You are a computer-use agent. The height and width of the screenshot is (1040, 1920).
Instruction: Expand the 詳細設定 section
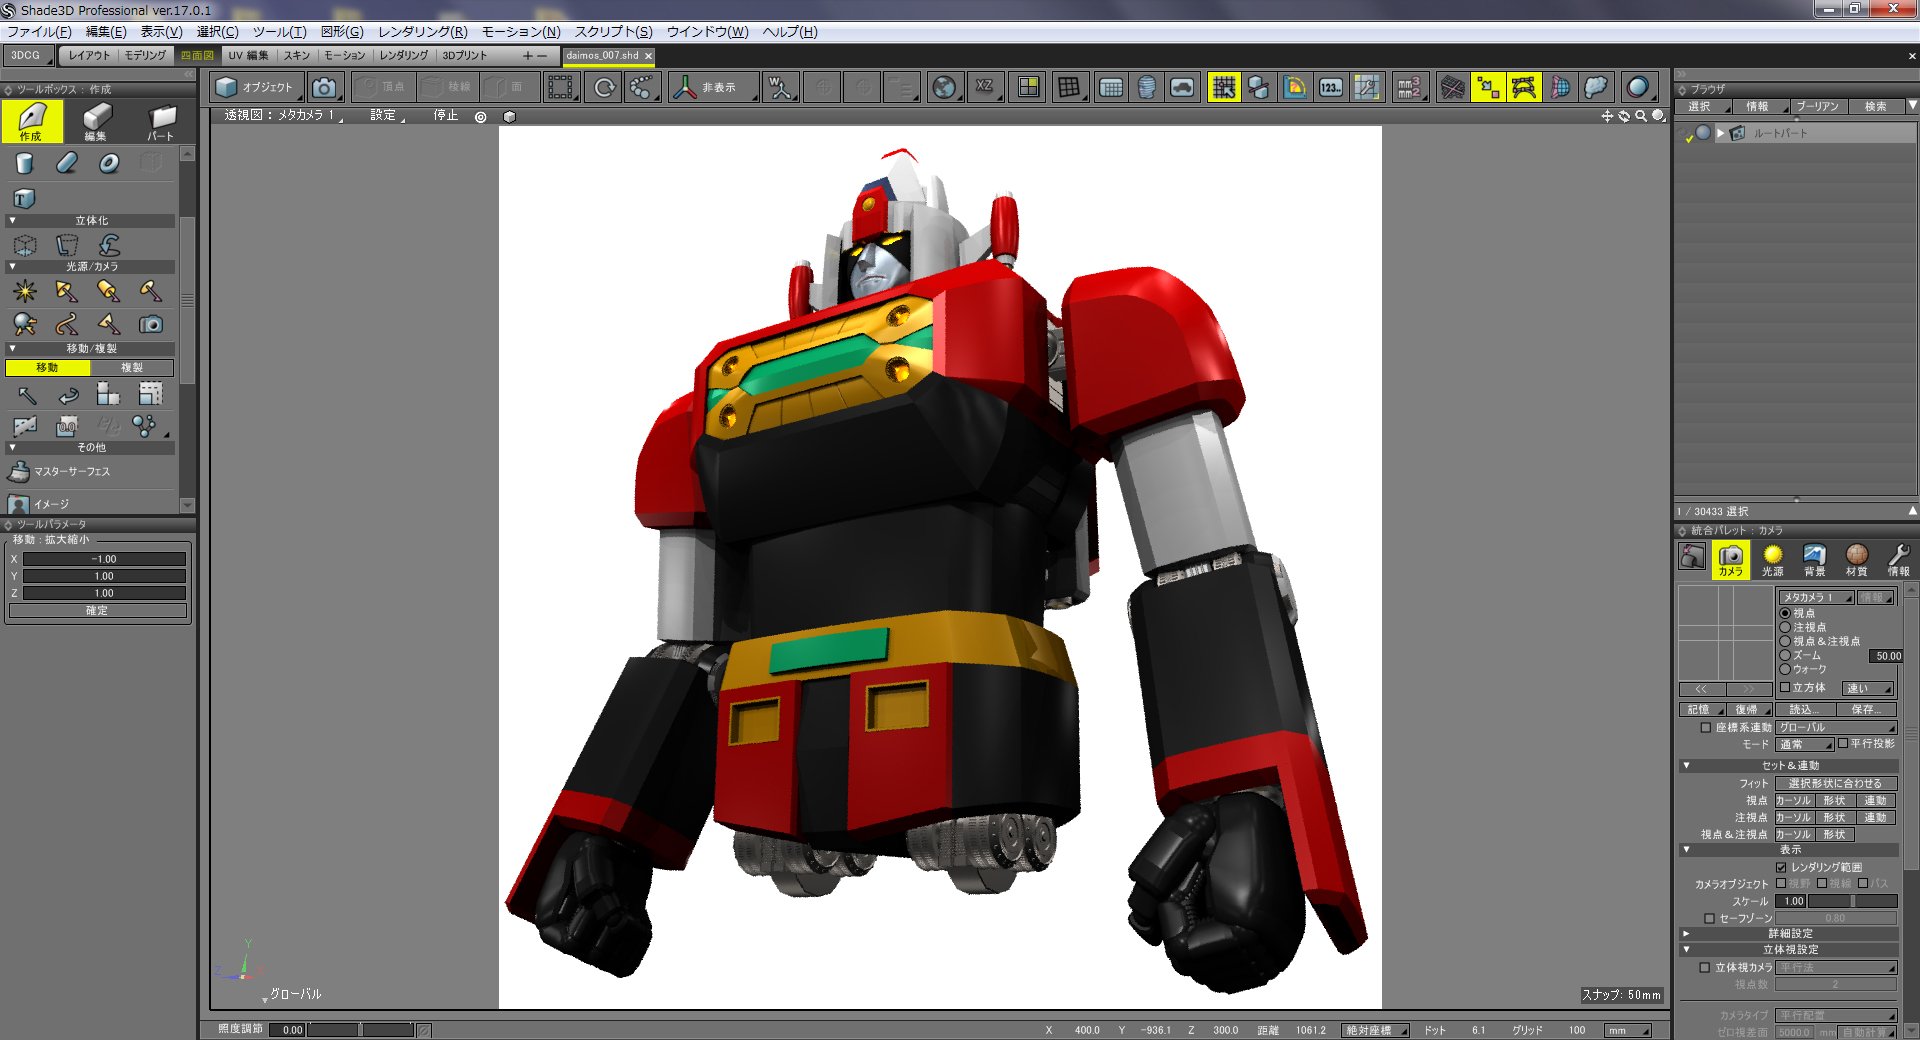click(1686, 933)
